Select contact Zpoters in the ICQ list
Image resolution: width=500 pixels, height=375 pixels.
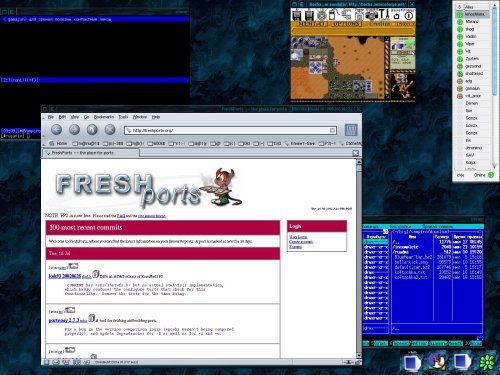coord(472,59)
